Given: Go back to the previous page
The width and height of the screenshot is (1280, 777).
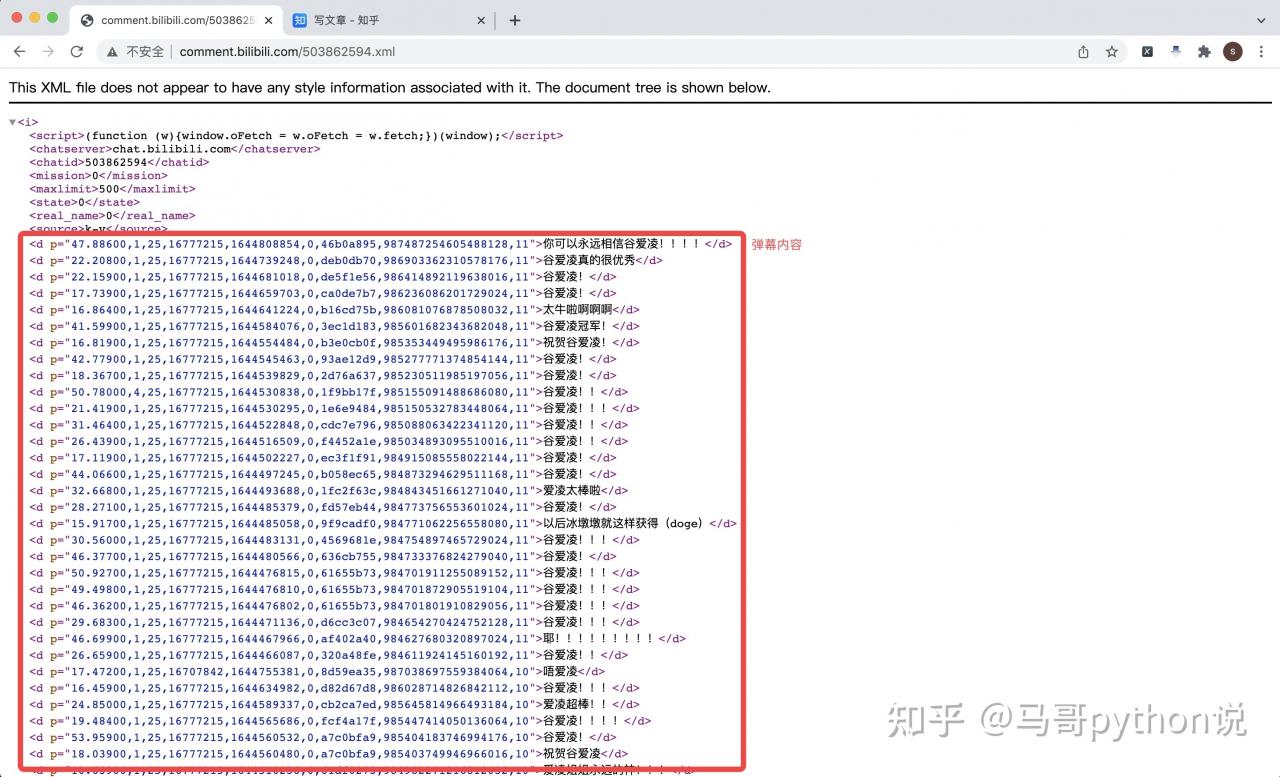Looking at the screenshot, I should (x=19, y=52).
